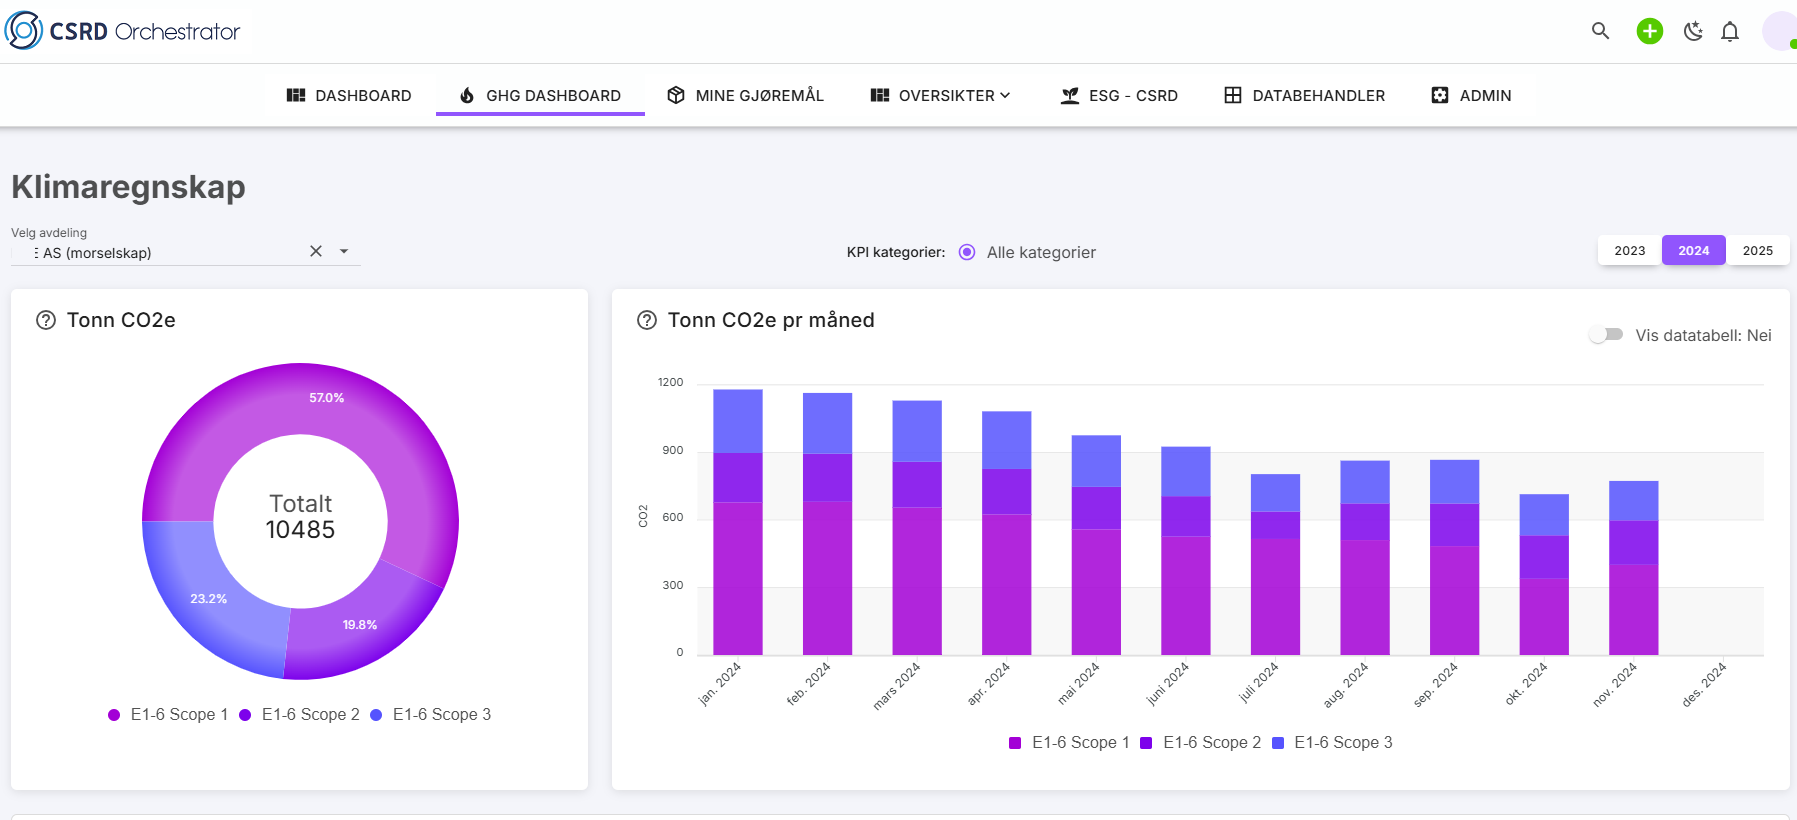
Task: Toggle E1-6 Scope 3 in donut legend
Action: 430,714
